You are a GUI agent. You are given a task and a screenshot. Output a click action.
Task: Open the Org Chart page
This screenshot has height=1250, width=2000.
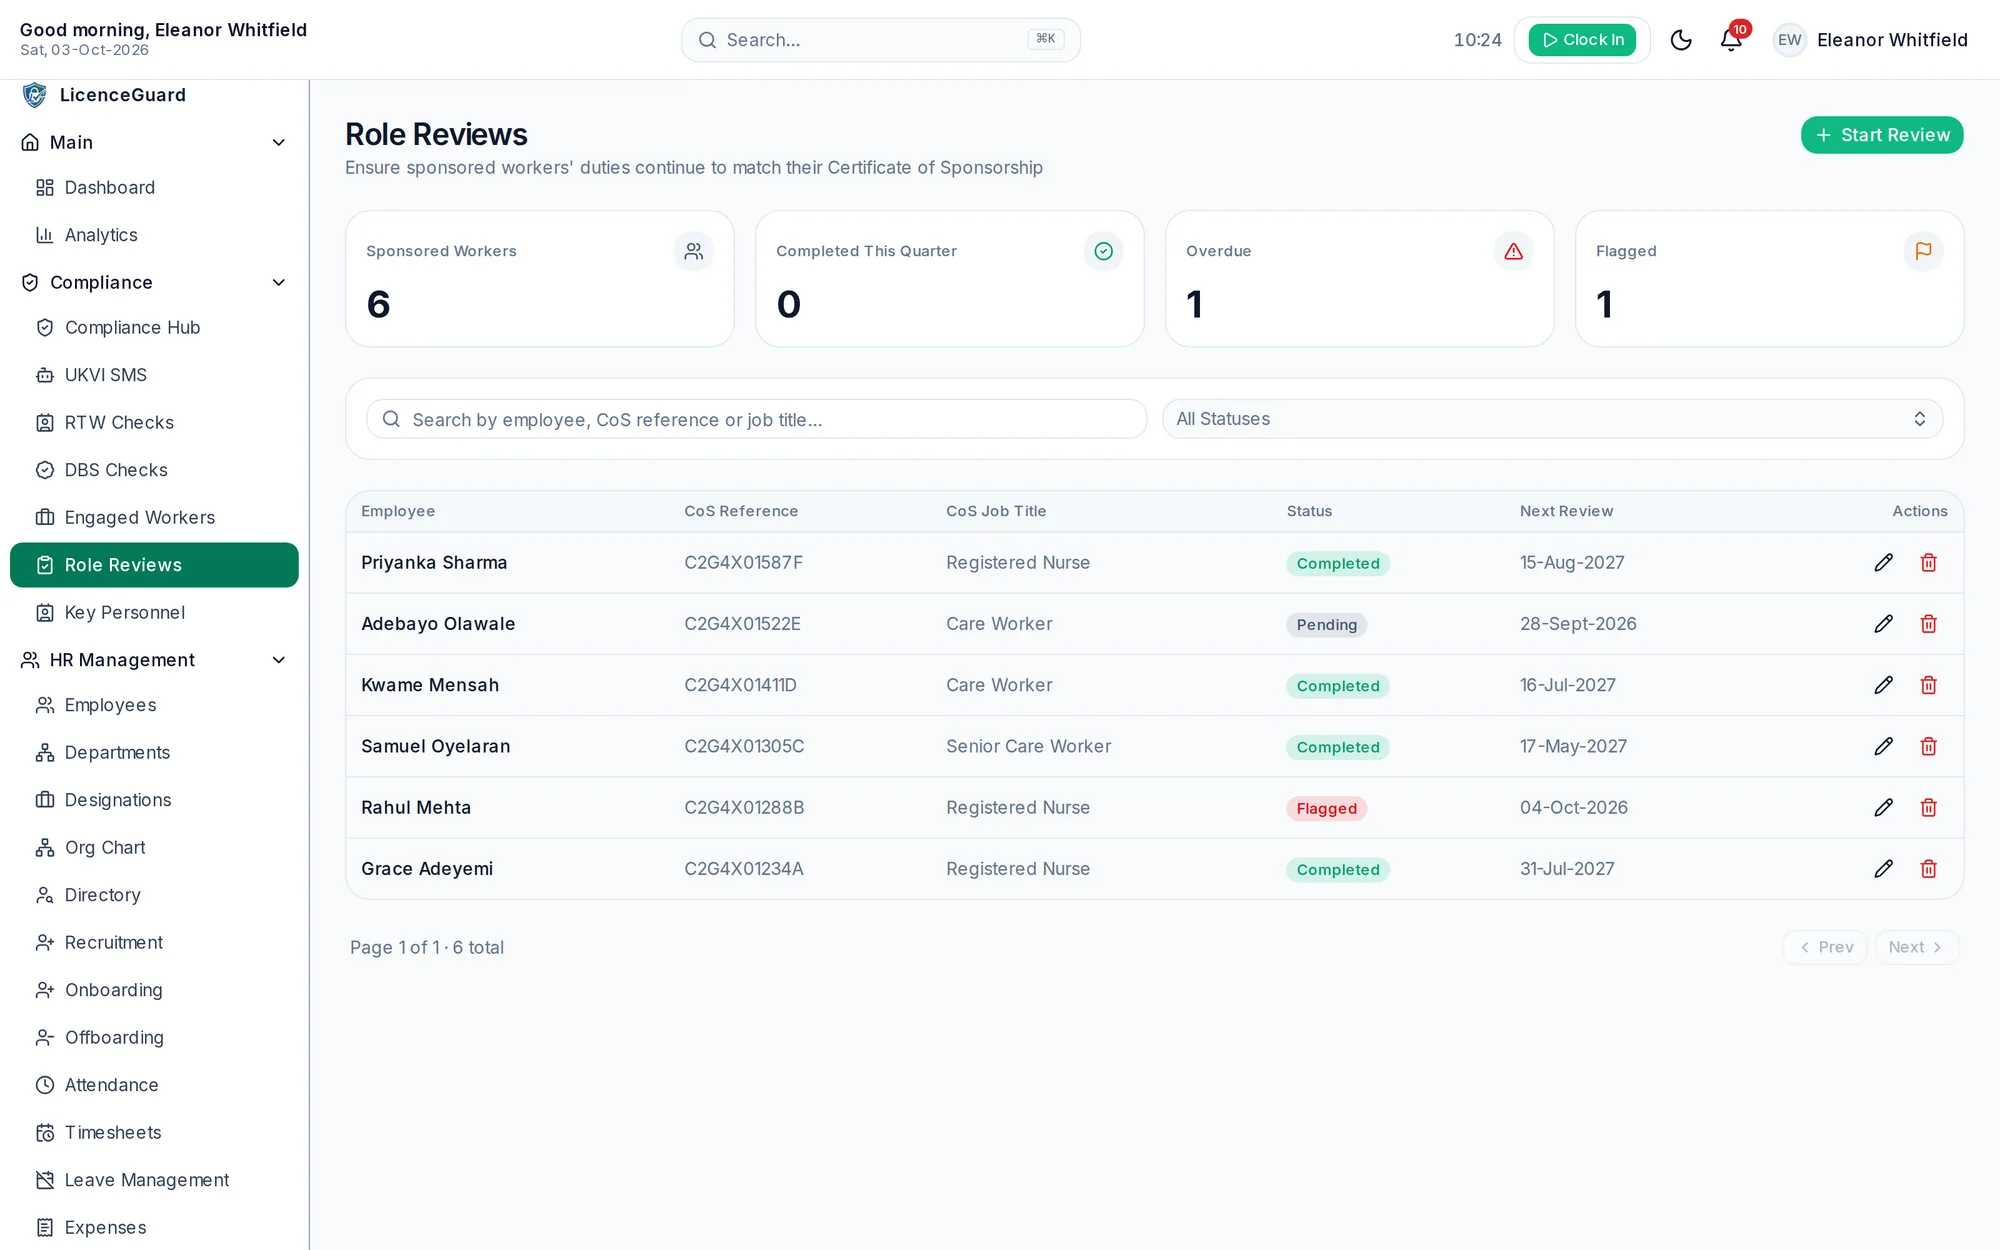coord(154,848)
